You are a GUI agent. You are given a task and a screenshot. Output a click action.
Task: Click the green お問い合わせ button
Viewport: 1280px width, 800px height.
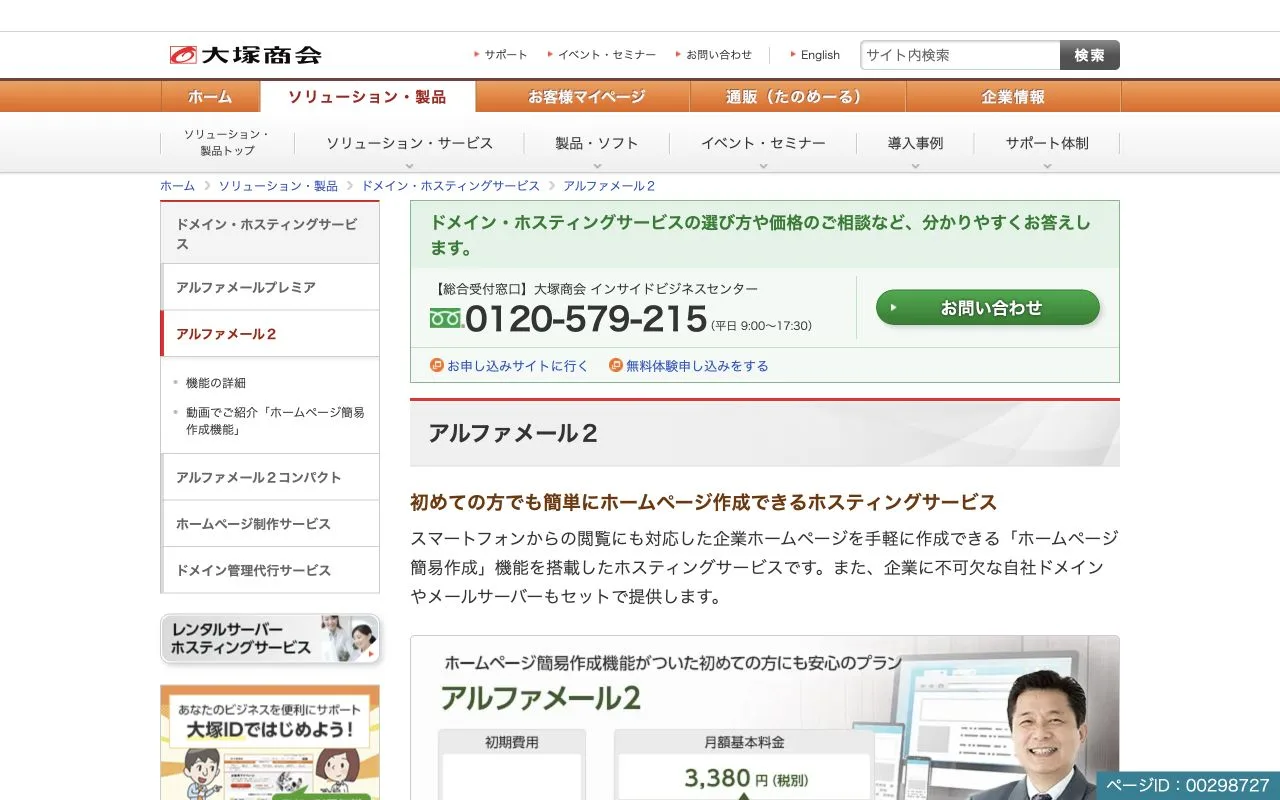[x=988, y=308]
